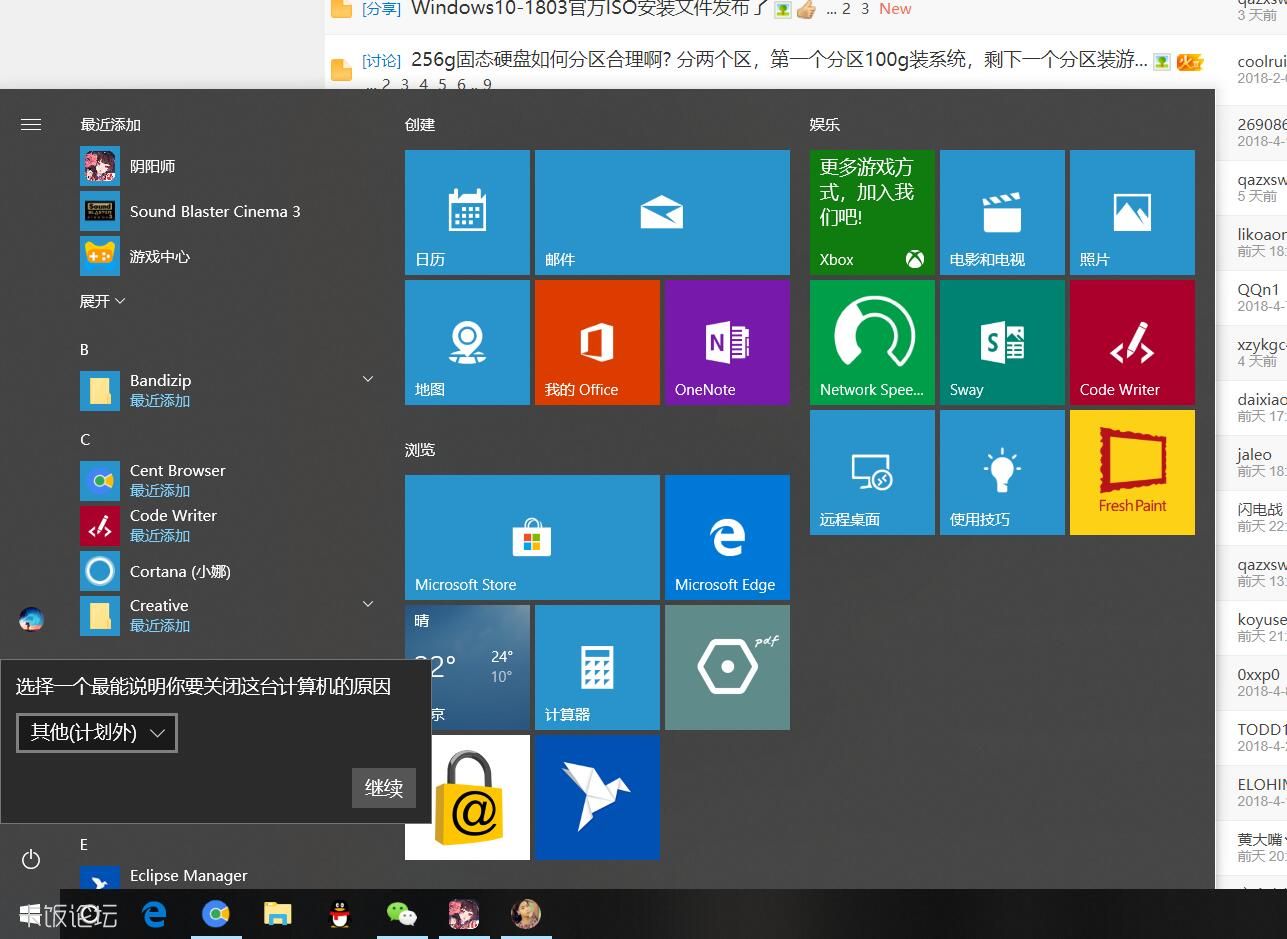The width and height of the screenshot is (1287, 939).
Task: Click the 继续 continue button
Action: tap(384, 788)
